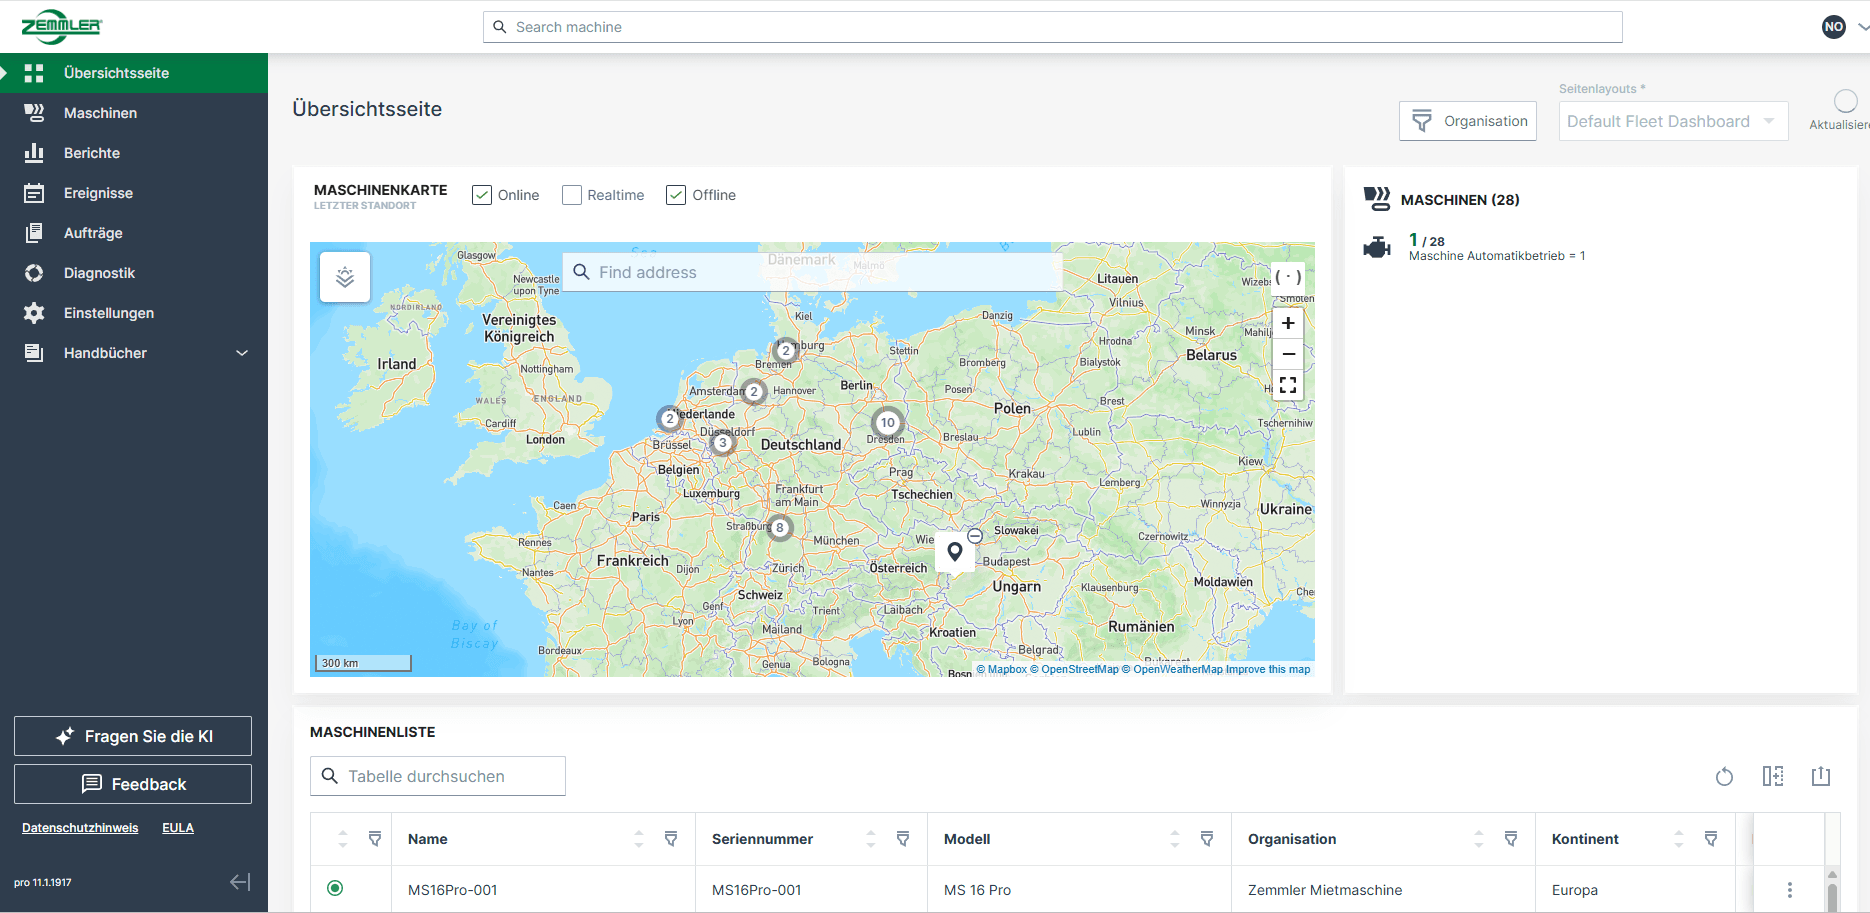Image resolution: width=1870 pixels, height=913 pixels.
Task: Open Berichte in the sidebar
Action: coord(134,153)
